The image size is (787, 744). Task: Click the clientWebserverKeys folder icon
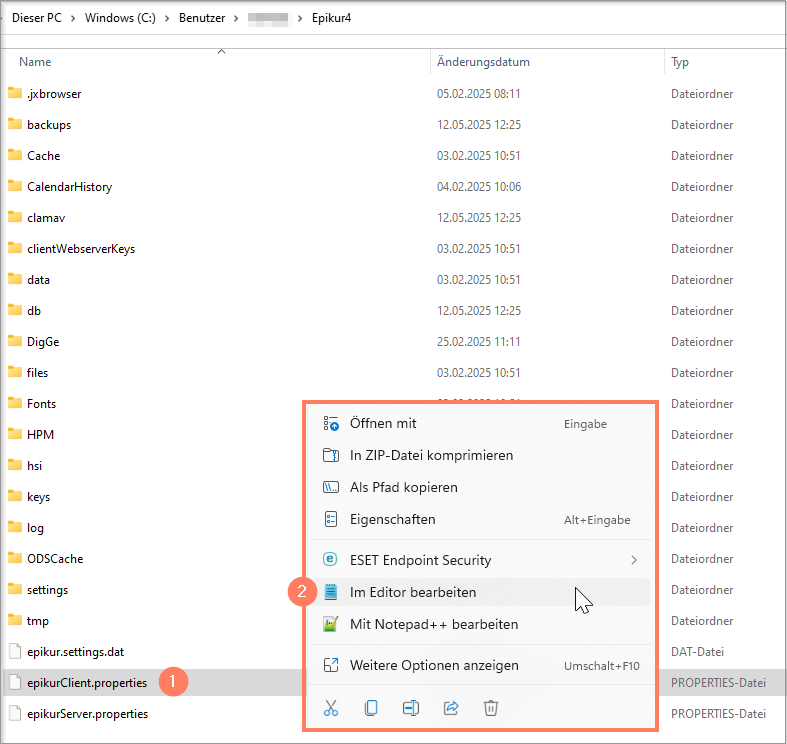pos(15,248)
